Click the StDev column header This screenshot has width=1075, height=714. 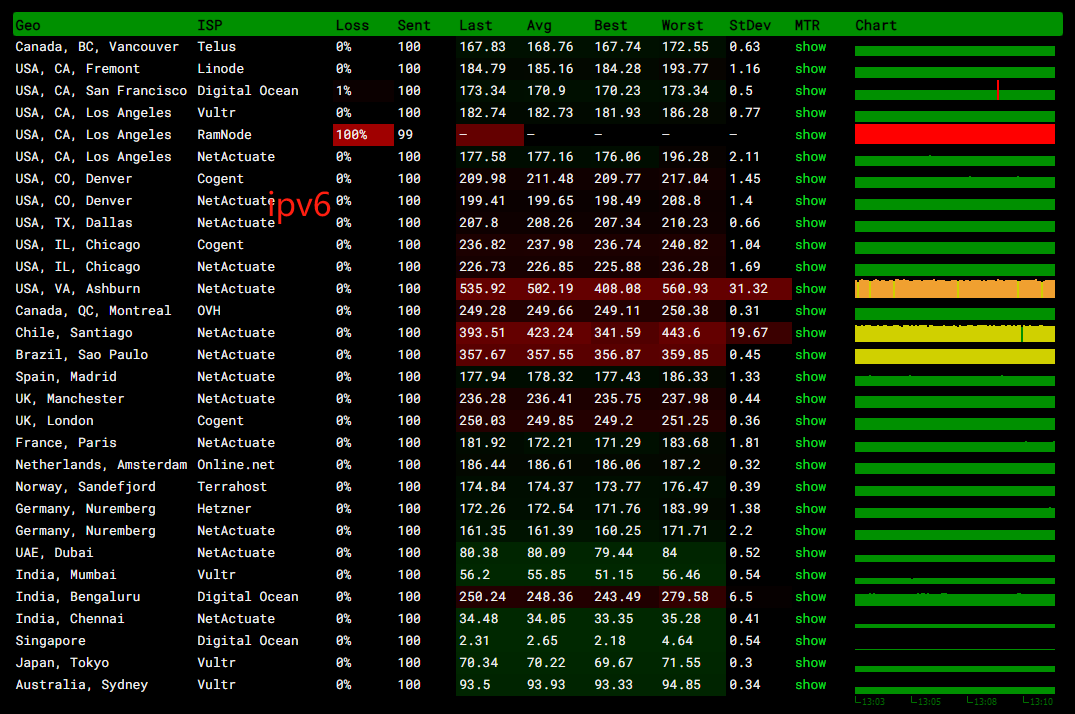(750, 25)
